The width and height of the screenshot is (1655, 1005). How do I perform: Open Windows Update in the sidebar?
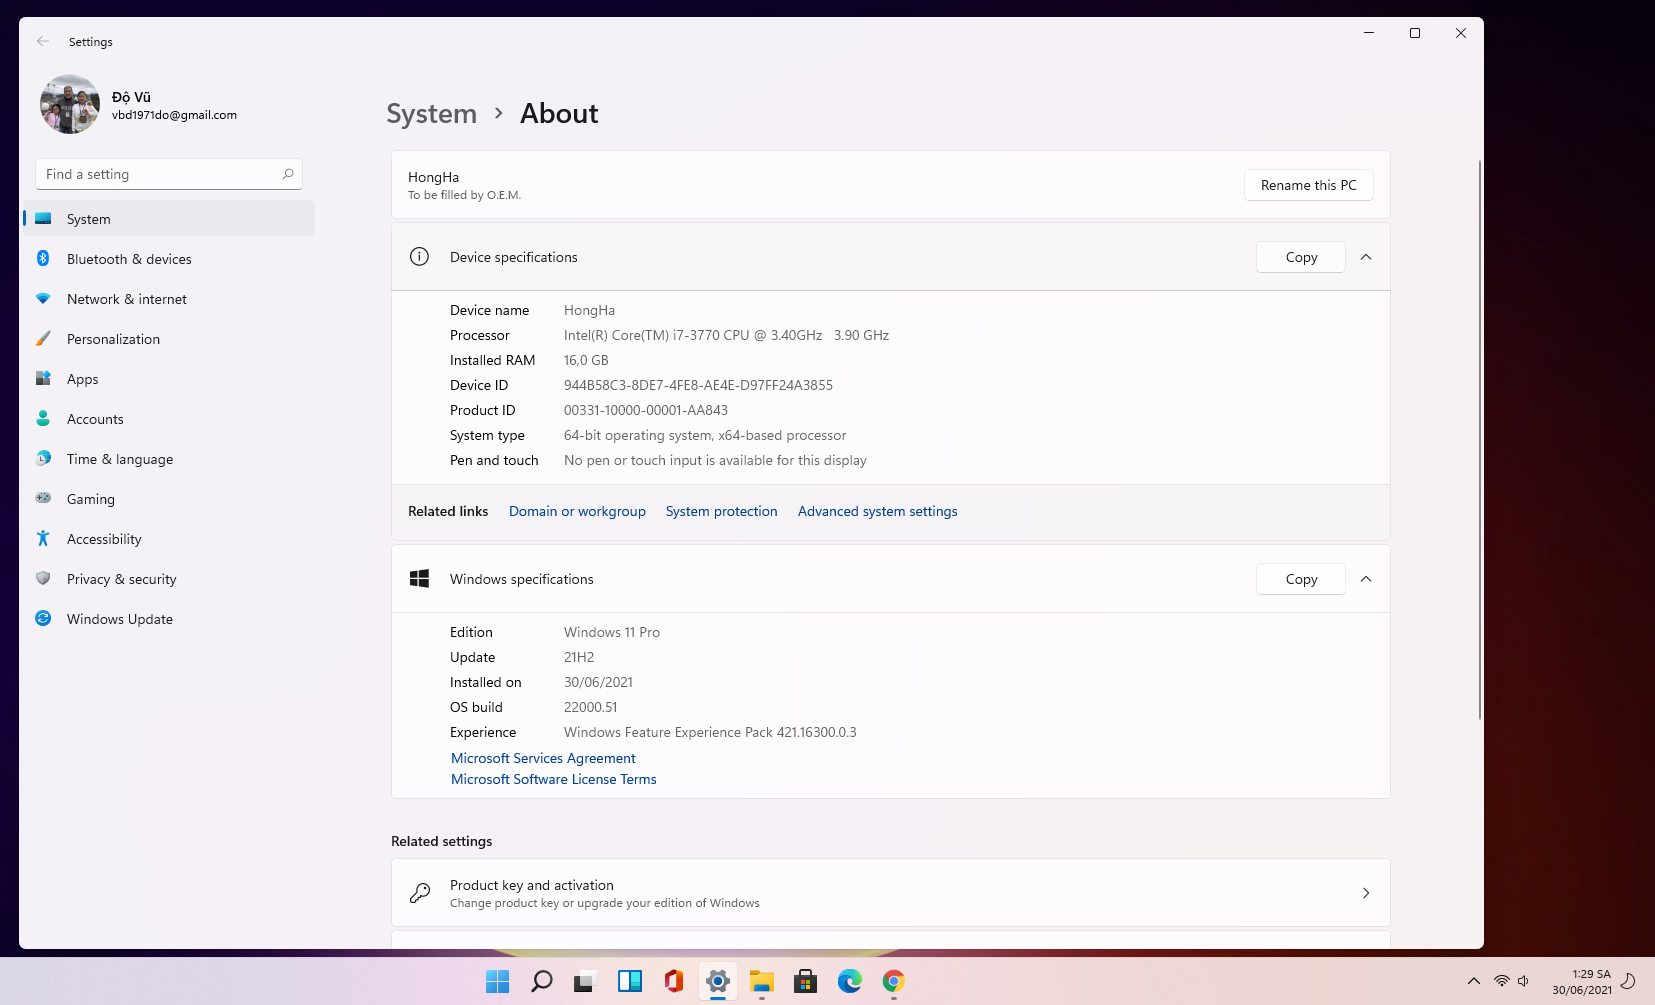click(168, 619)
